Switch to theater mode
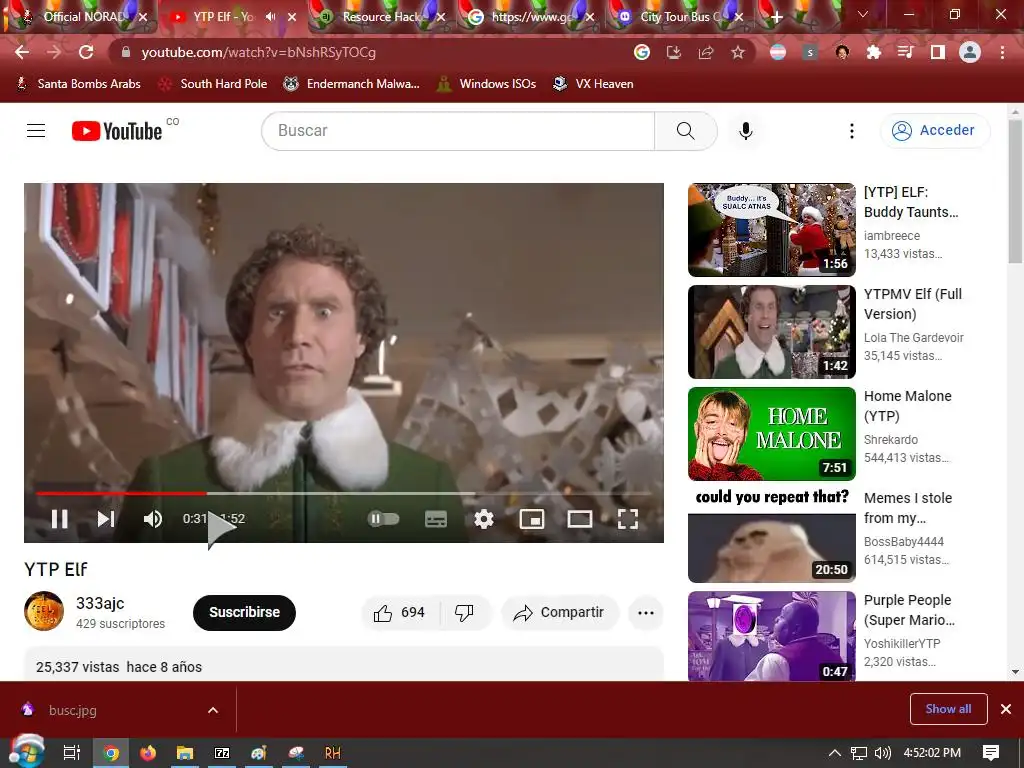 click(x=579, y=519)
